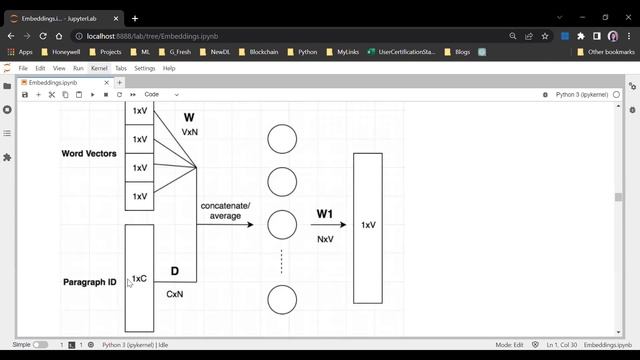Screen dimensions: 640x360
Task: Paste cell from clipboard
Action: 79,95
